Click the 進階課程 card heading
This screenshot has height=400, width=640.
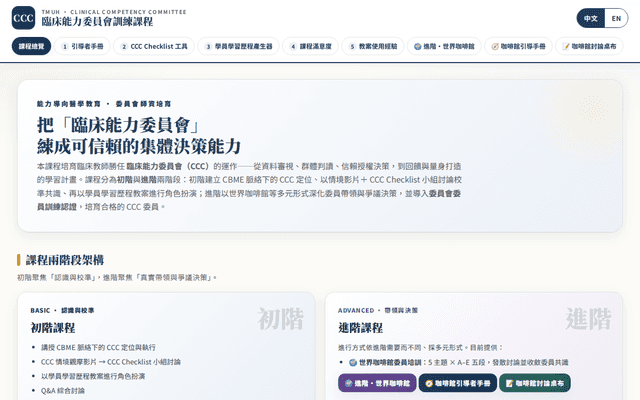360,327
